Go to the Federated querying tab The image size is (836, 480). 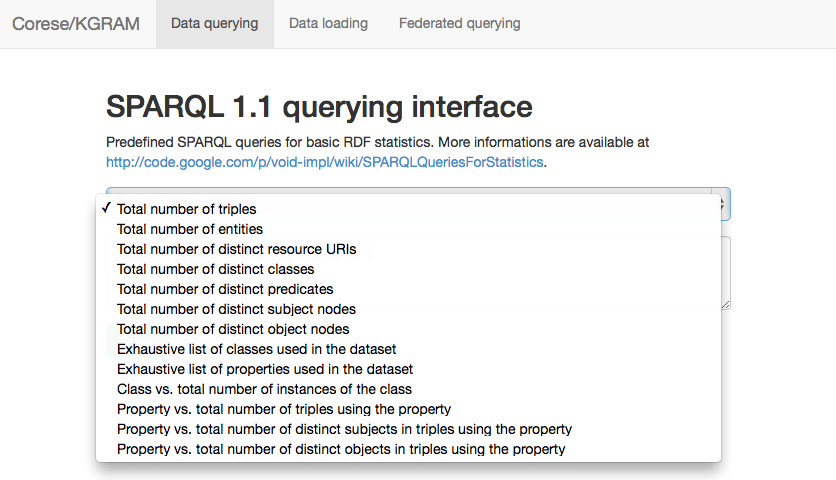460,24
